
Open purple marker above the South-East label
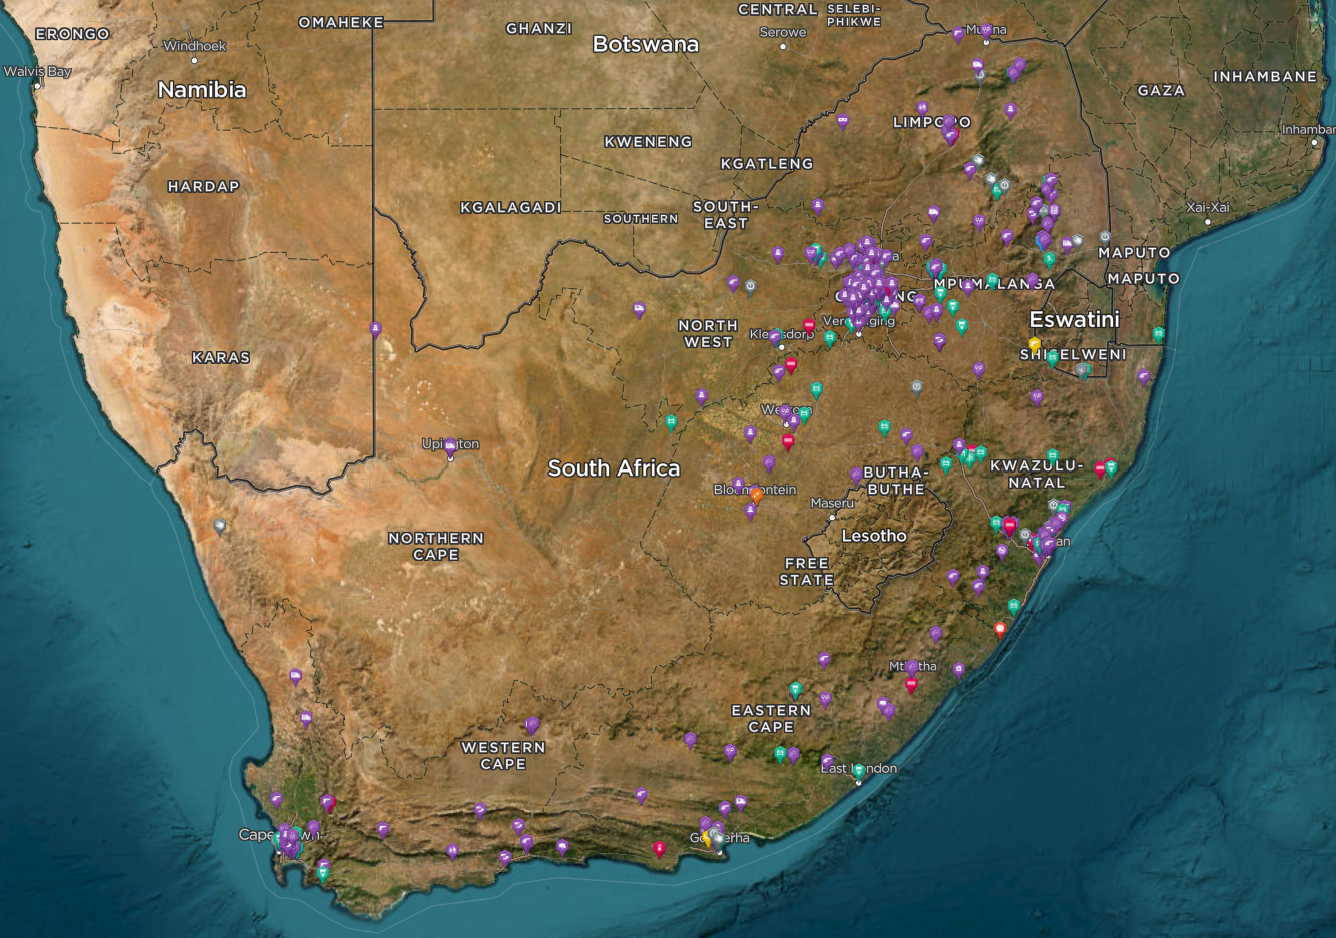click(x=818, y=207)
